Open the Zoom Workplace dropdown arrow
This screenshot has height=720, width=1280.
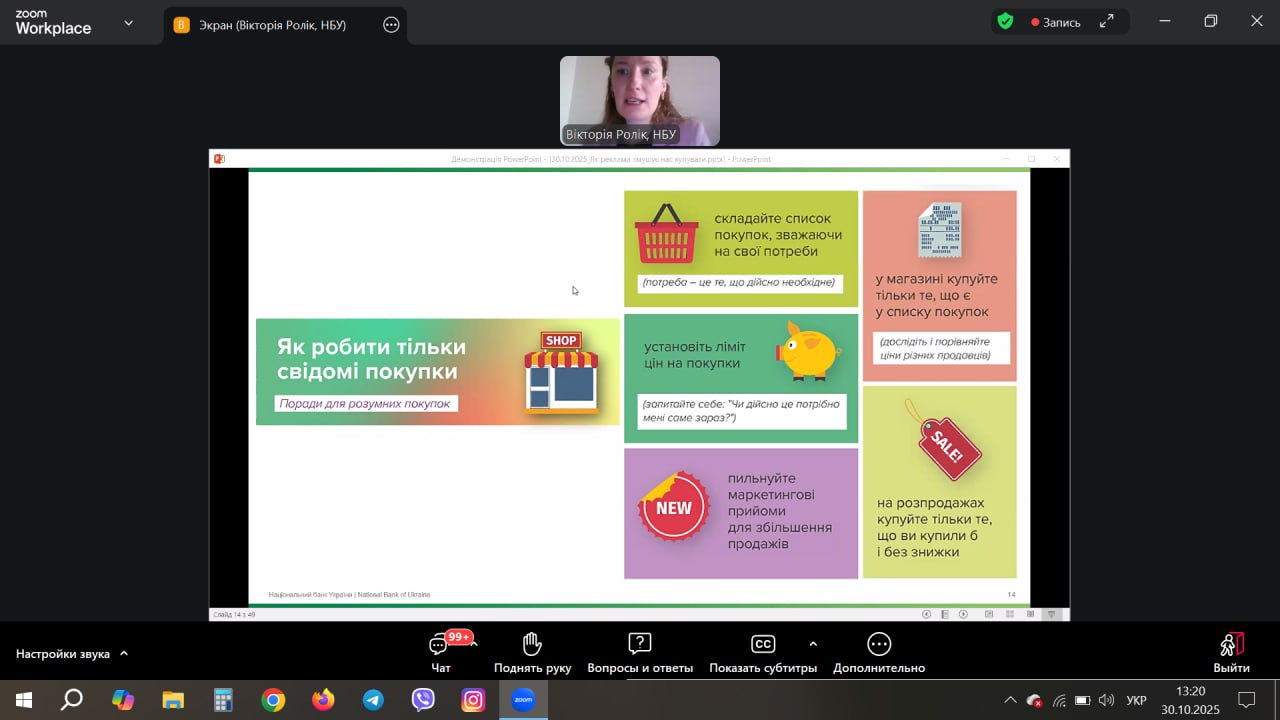[x=128, y=23]
